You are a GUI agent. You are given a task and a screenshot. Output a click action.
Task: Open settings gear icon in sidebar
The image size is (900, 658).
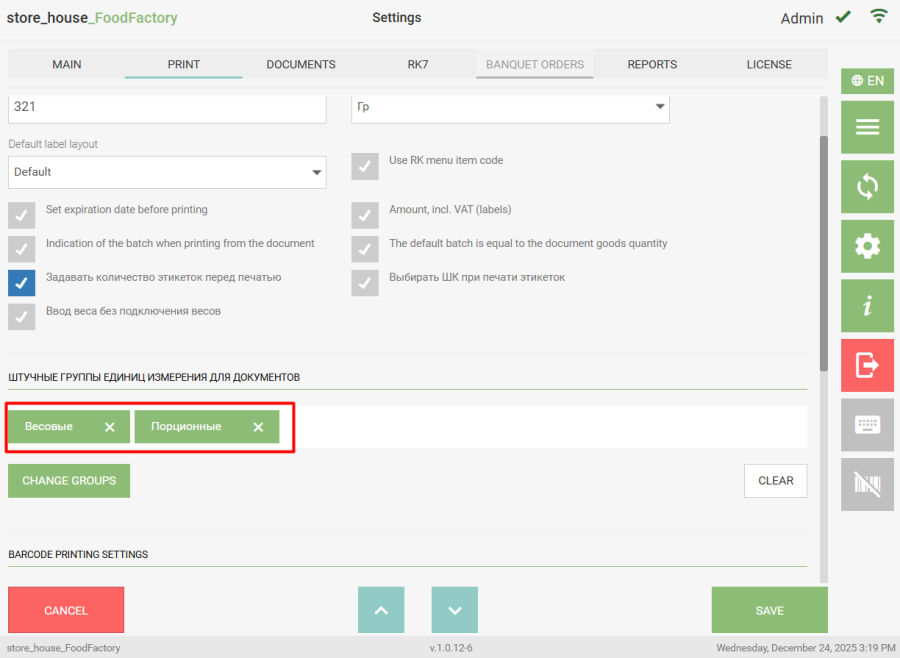pyautogui.click(x=867, y=246)
